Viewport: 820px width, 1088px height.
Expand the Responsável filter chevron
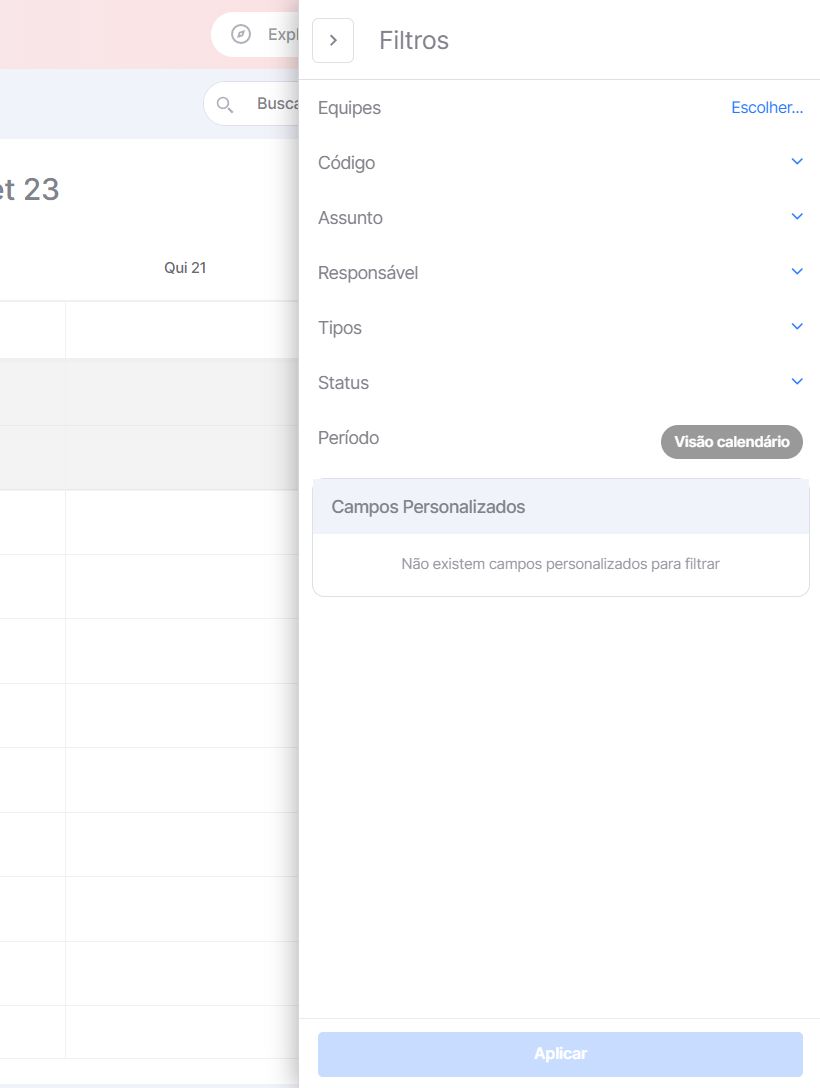[797, 271]
